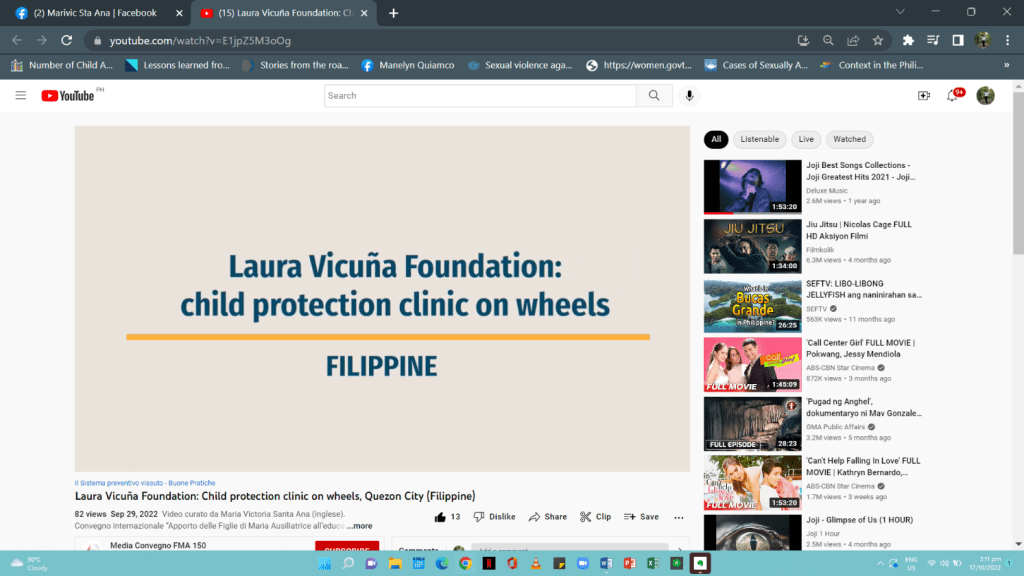Click the search magnifier button

pyautogui.click(x=654, y=95)
